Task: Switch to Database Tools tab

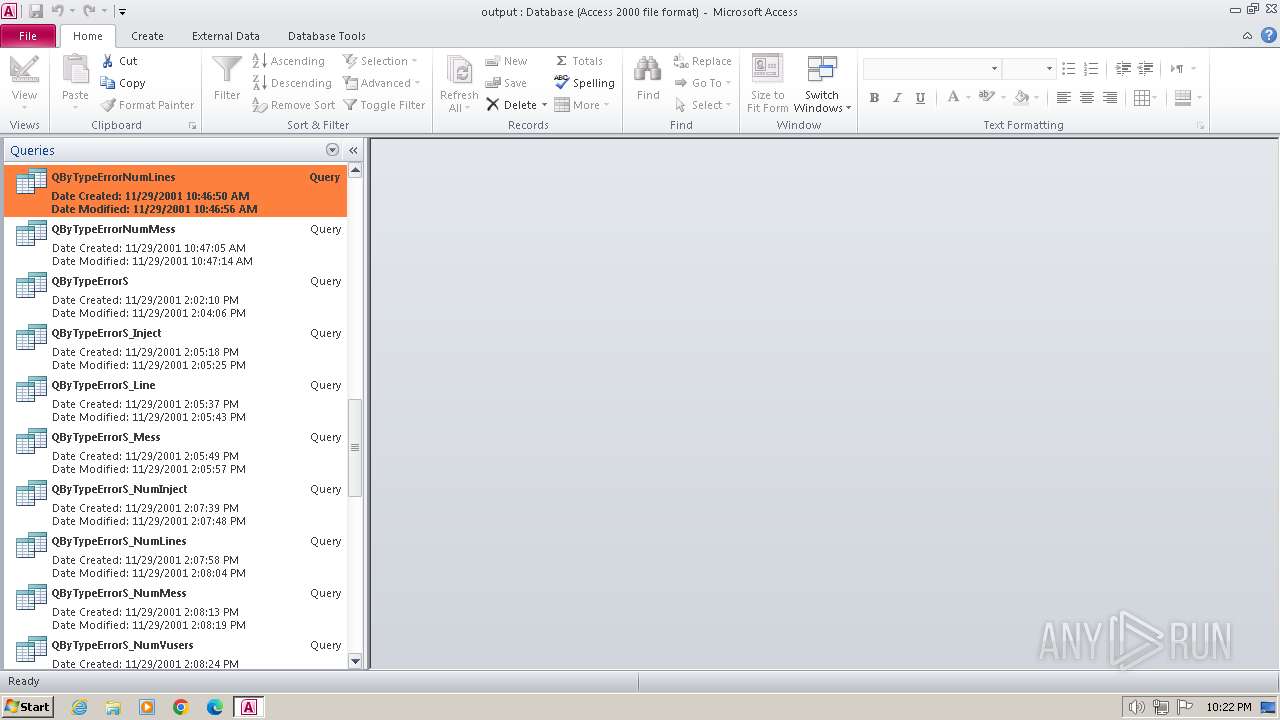Action: pyautogui.click(x=327, y=36)
